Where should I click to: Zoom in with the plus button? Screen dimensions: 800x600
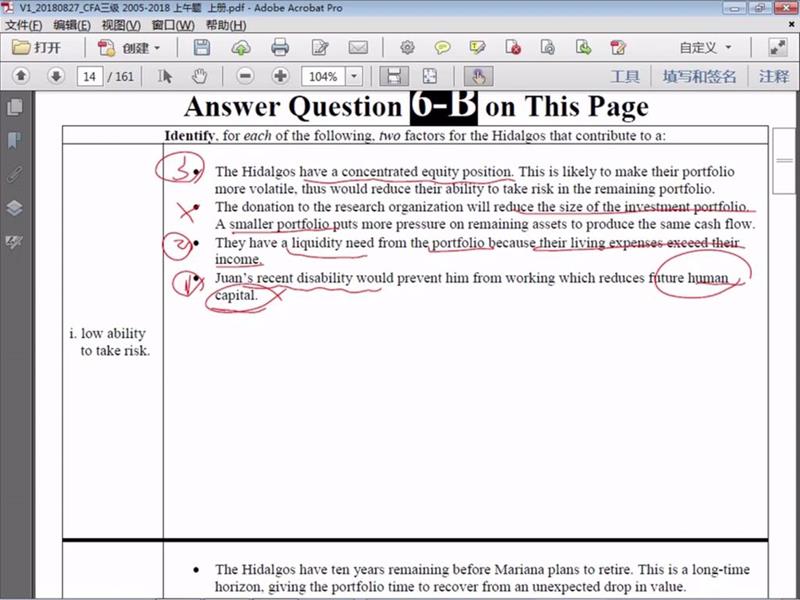click(280, 76)
